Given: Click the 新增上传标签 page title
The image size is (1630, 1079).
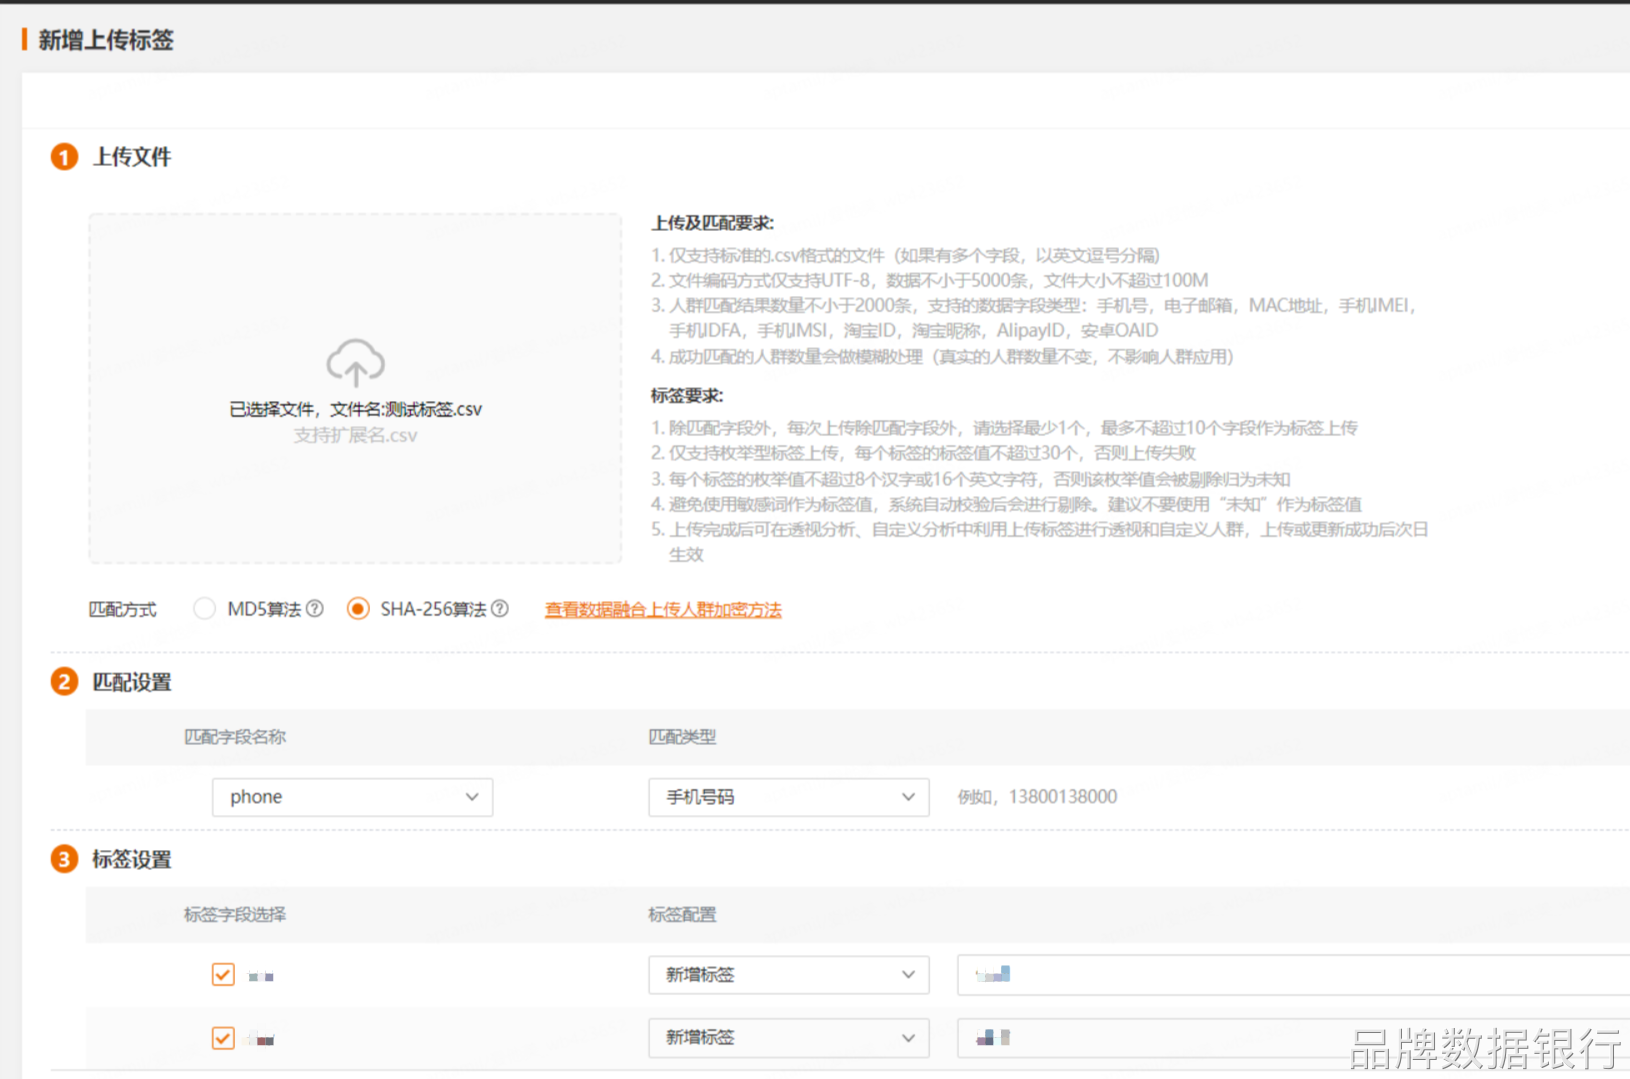Looking at the screenshot, I should point(106,40).
